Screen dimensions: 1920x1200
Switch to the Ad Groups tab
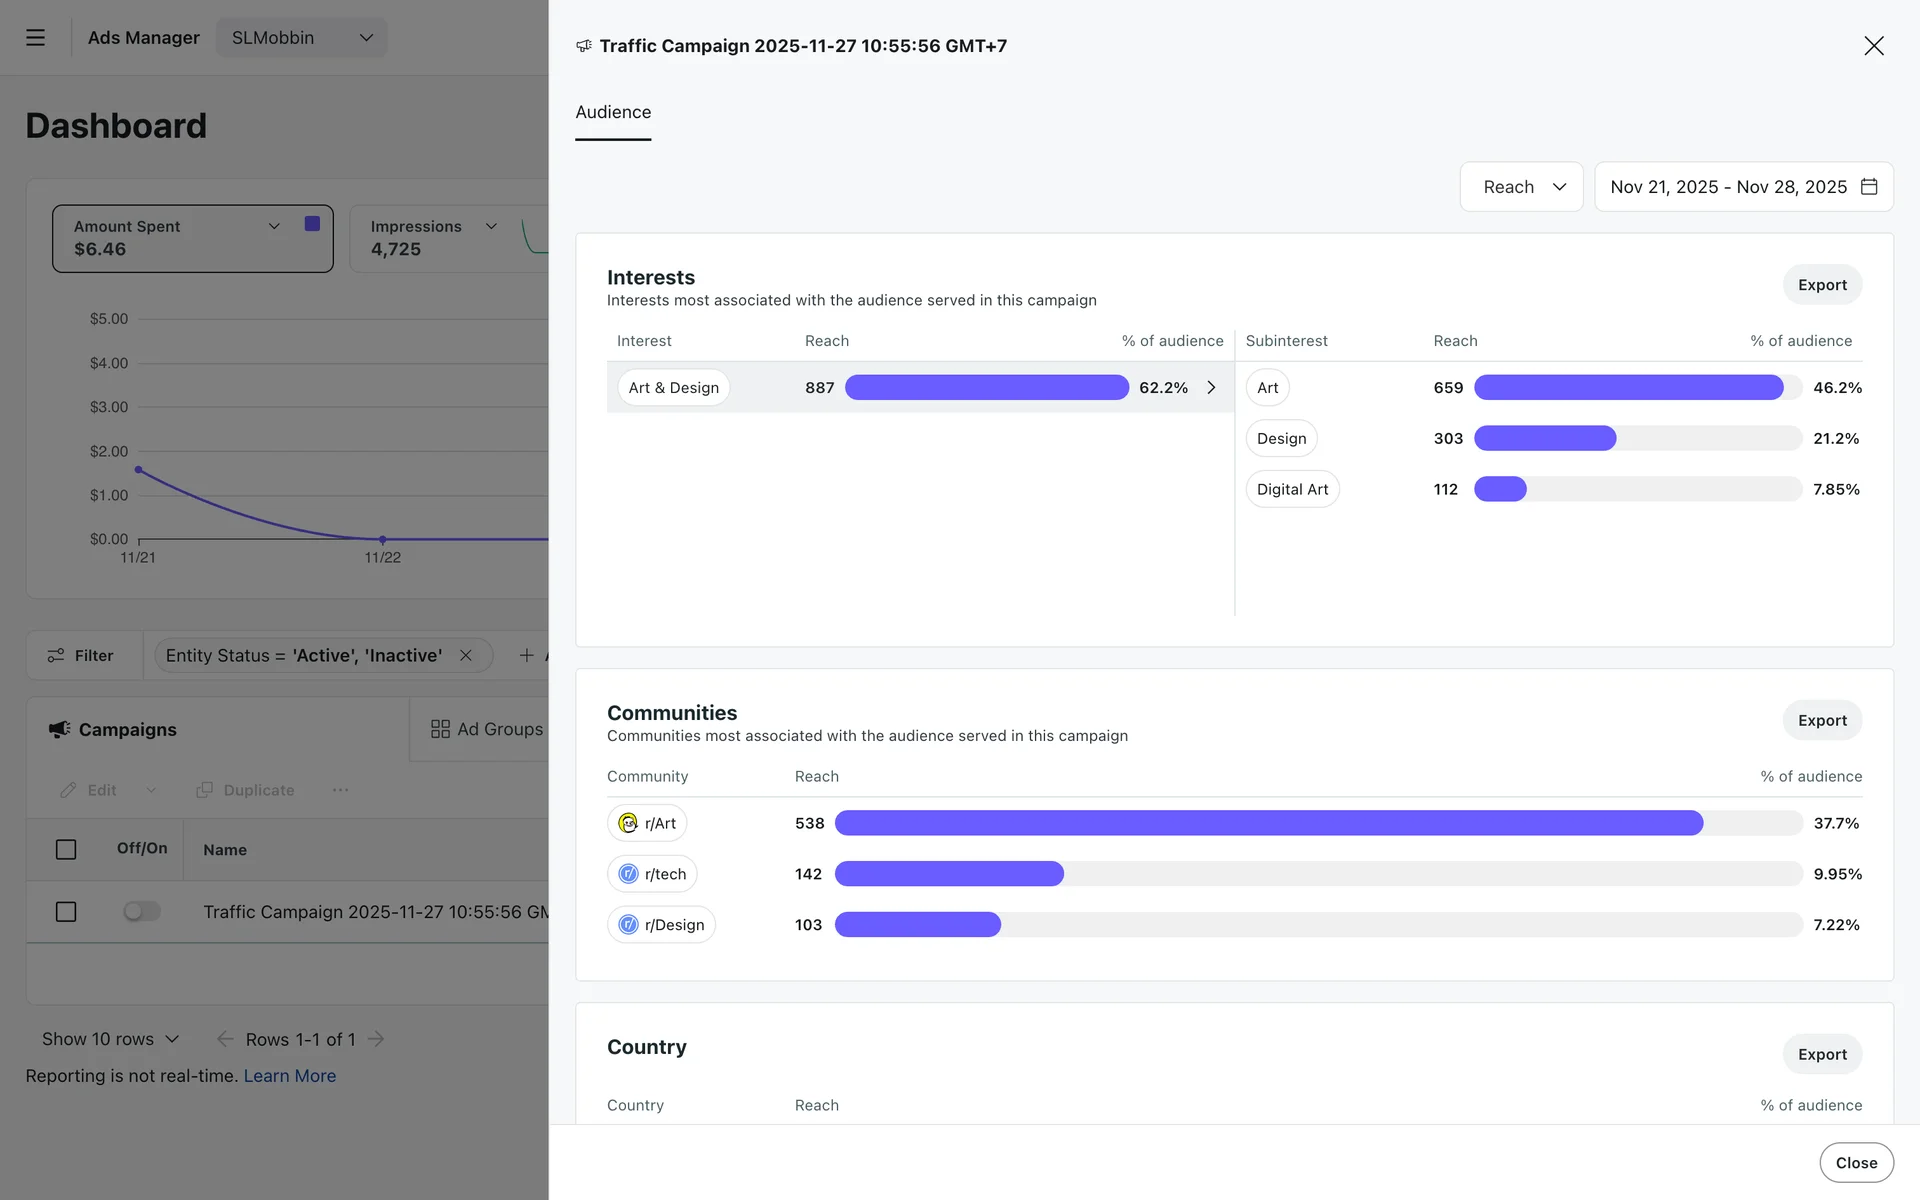click(487, 729)
